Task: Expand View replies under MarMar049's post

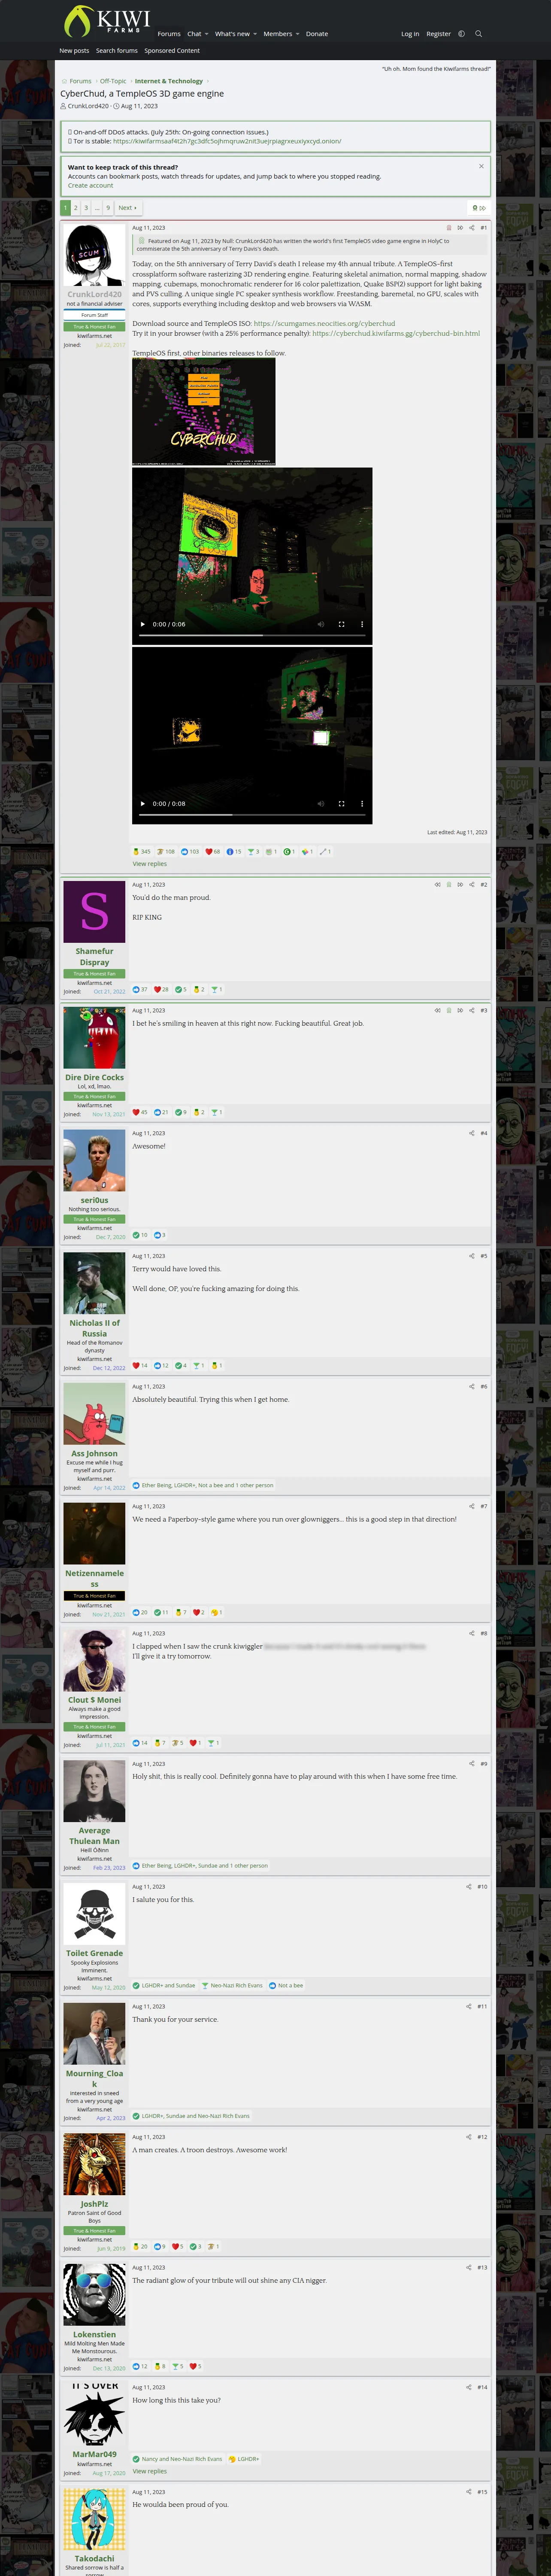Action: coord(150,2471)
